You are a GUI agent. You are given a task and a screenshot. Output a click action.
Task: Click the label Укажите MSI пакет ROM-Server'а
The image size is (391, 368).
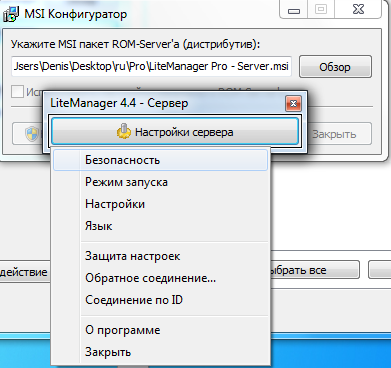click(135, 44)
